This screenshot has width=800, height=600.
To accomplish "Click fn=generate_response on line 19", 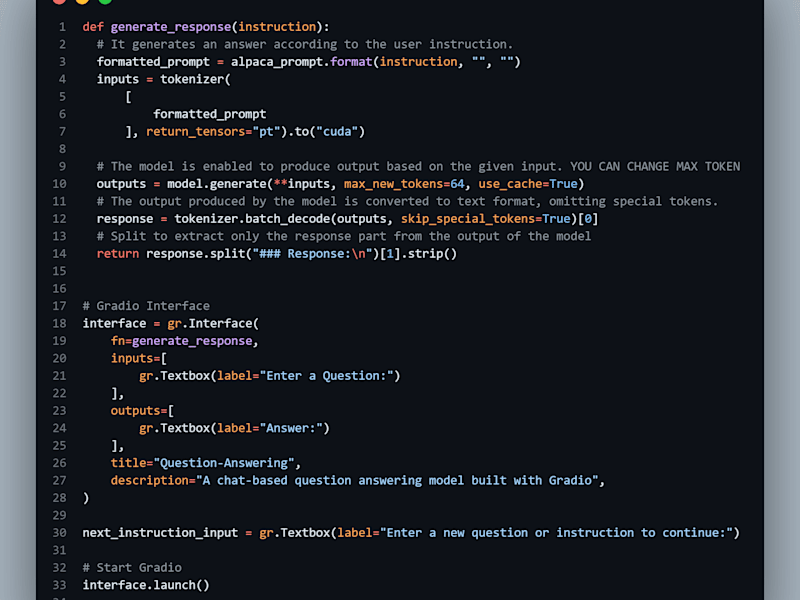I will (x=182, y=341).
